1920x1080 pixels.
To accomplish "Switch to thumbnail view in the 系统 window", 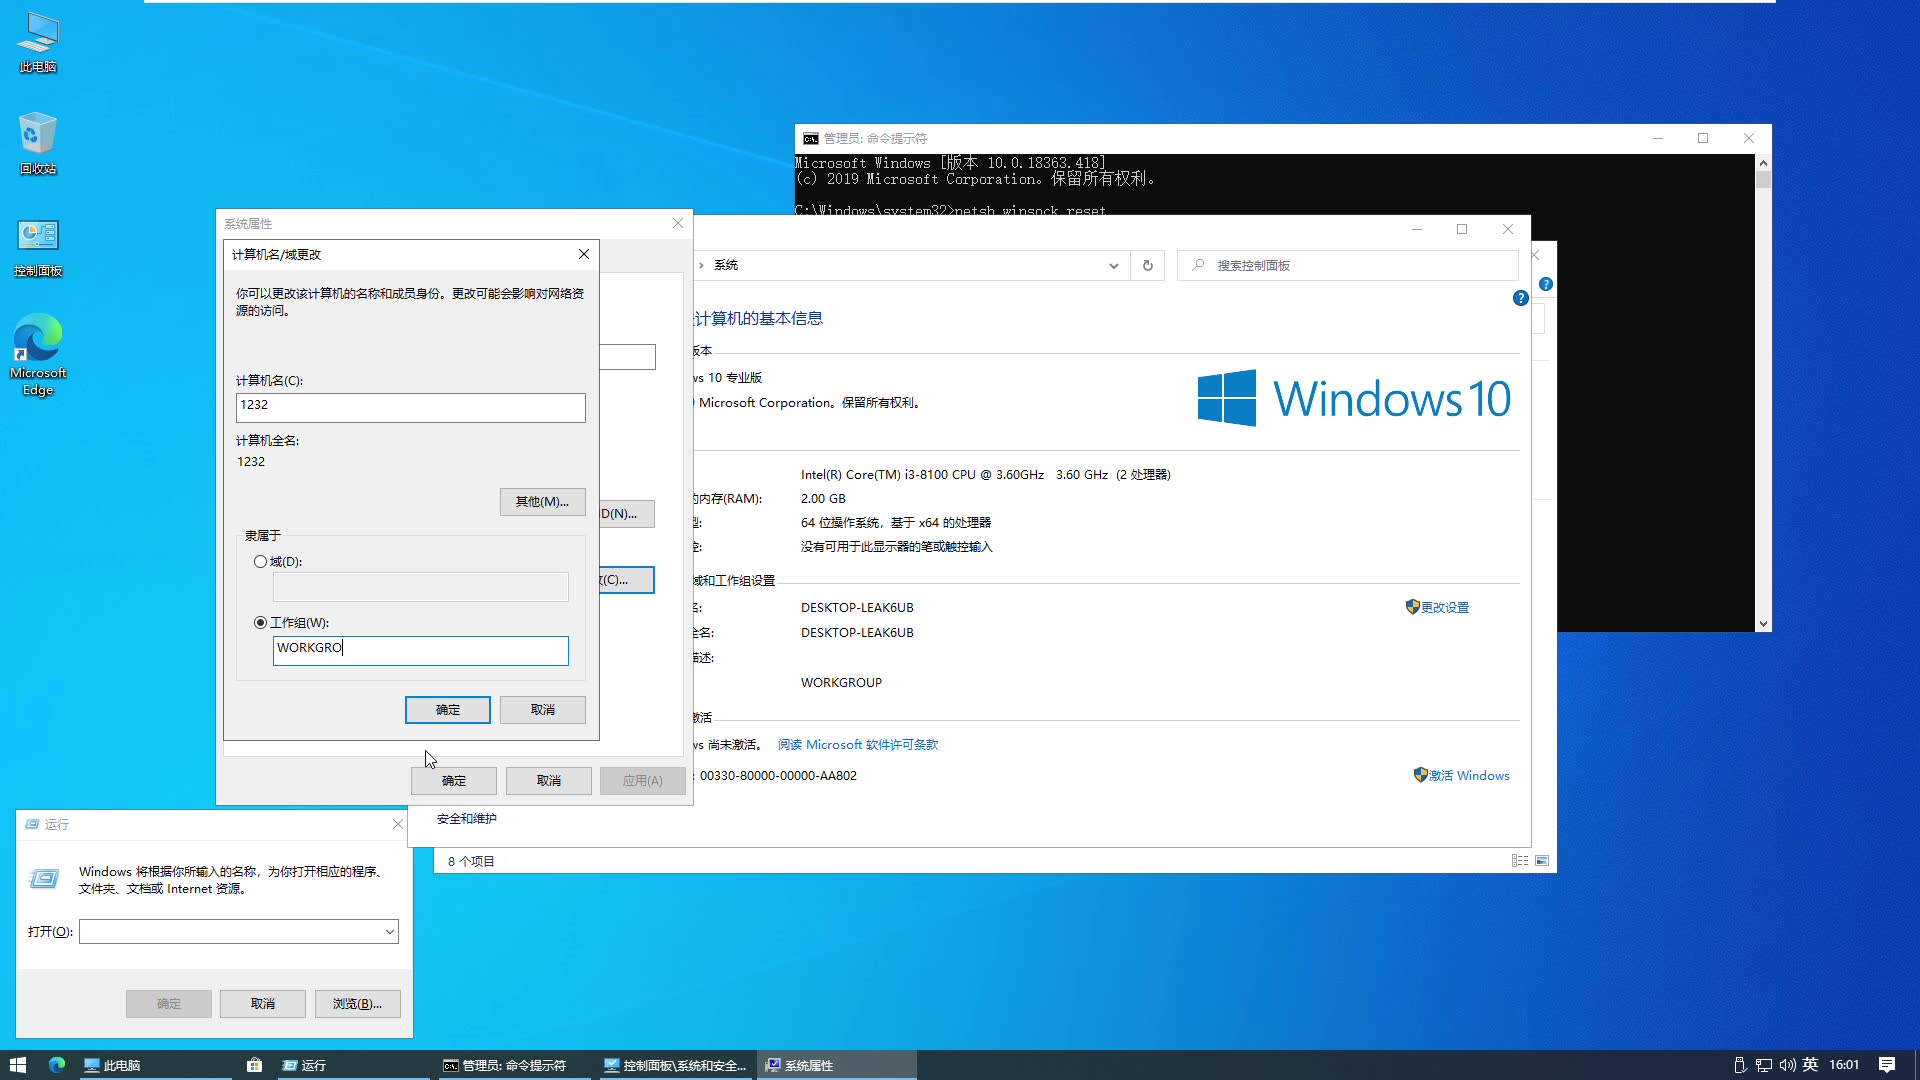I will click(x=1541, y=860).
